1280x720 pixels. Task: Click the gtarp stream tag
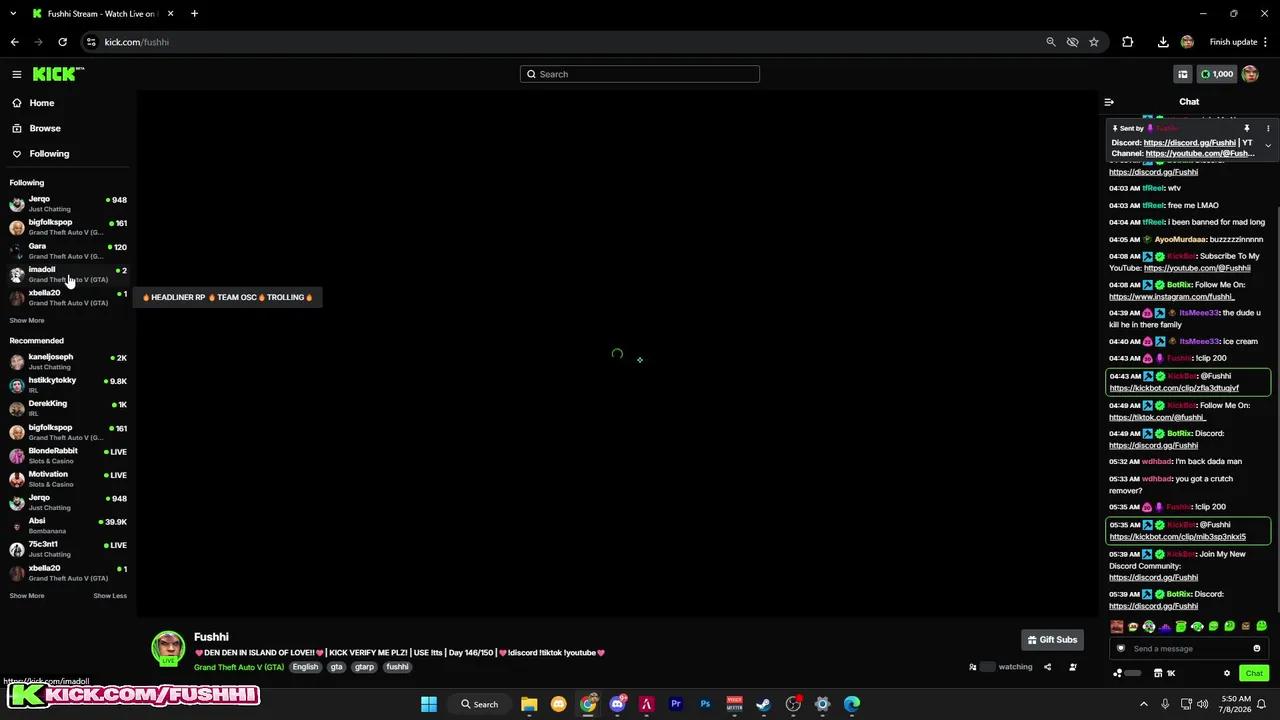[364, 667]
